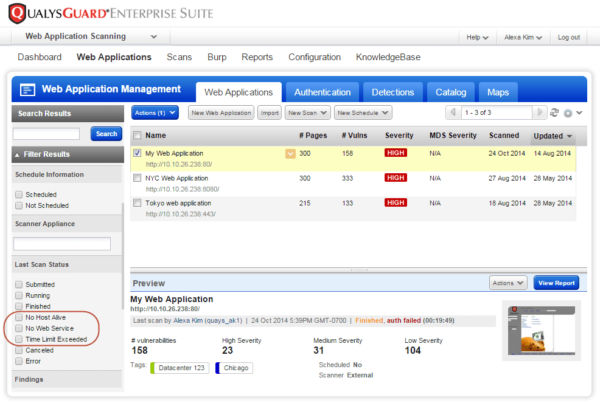Tick the Time Limit Exceeded filter
The image size is (600, 403).
[x=19, y=339]
